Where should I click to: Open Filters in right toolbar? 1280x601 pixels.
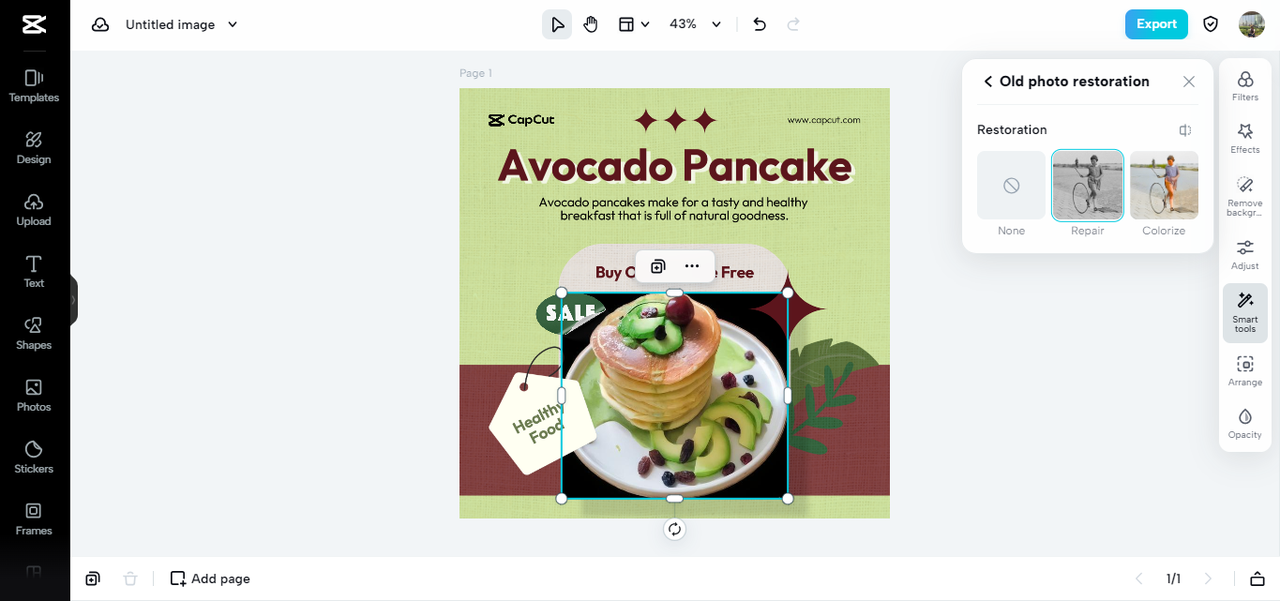coord(1245,87)
